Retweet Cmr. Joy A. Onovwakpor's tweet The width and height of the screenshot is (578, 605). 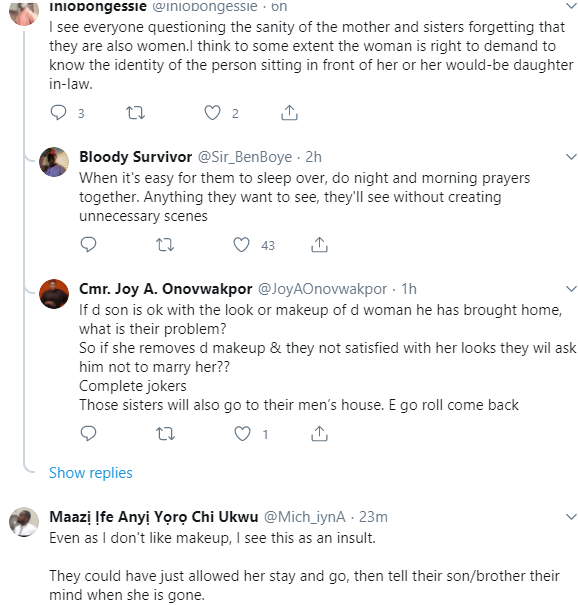click(165, 434)
